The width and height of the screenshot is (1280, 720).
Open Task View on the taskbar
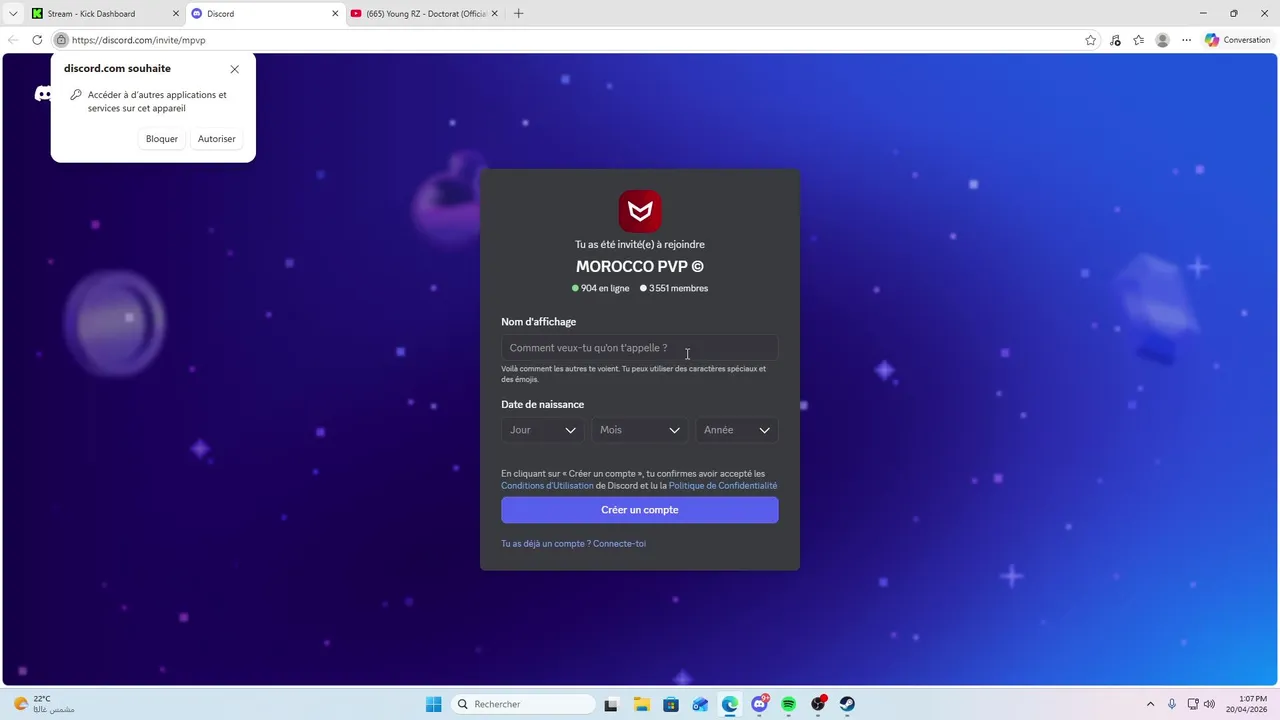tap(611, 704)
